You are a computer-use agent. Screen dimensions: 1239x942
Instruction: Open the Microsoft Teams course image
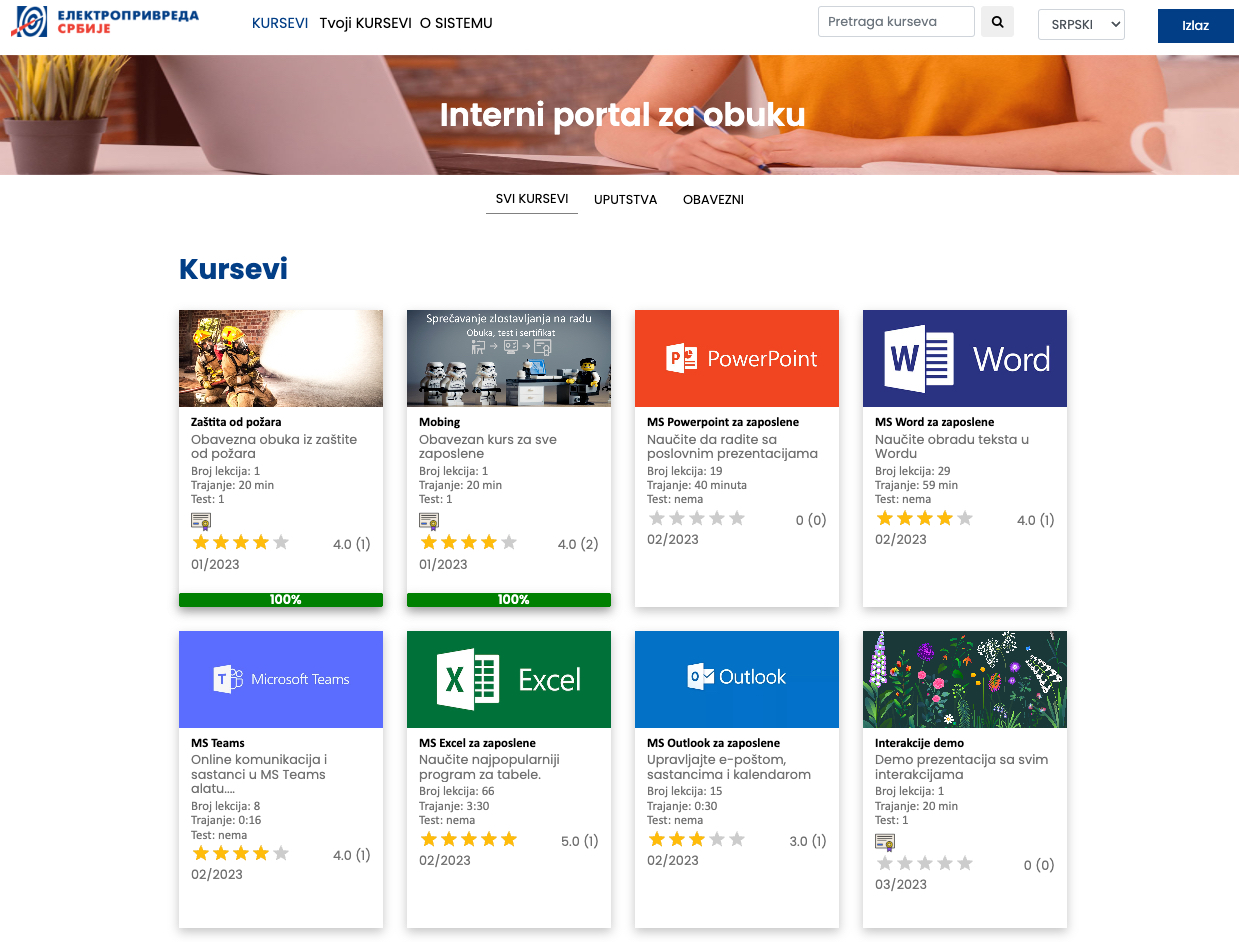[280, 679]
